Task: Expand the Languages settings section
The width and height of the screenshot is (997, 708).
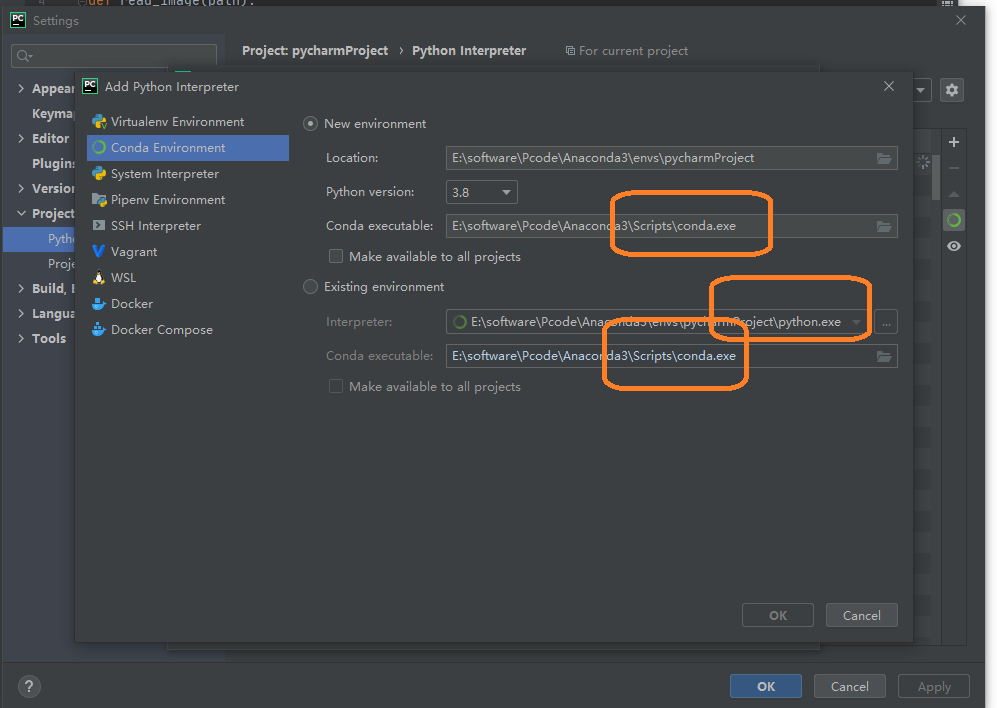Action: tap(21, 314)
